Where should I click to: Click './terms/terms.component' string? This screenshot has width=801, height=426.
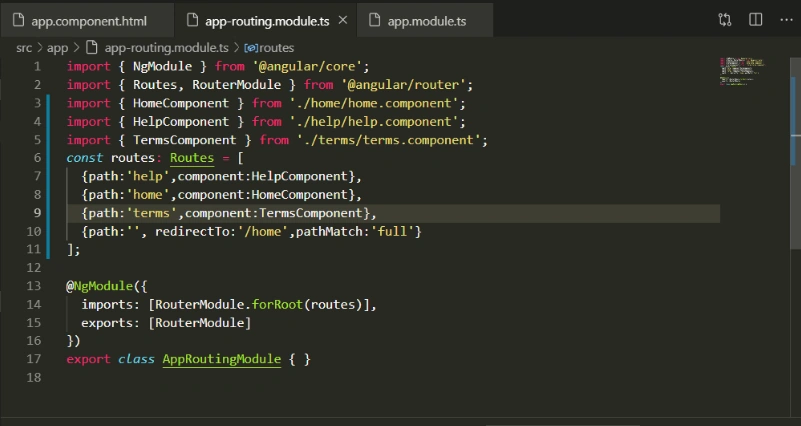pyautogui.click(x=389, y=140)
